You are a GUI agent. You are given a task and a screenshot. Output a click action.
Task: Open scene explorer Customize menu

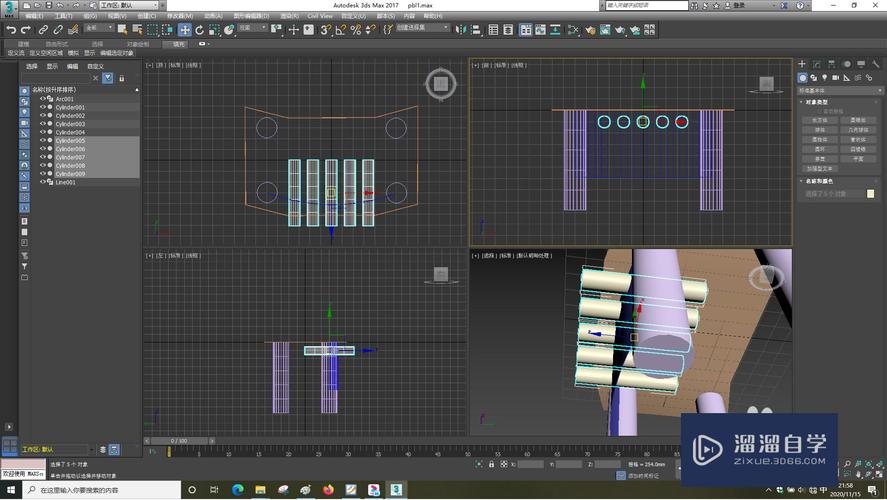coord(95,66)
